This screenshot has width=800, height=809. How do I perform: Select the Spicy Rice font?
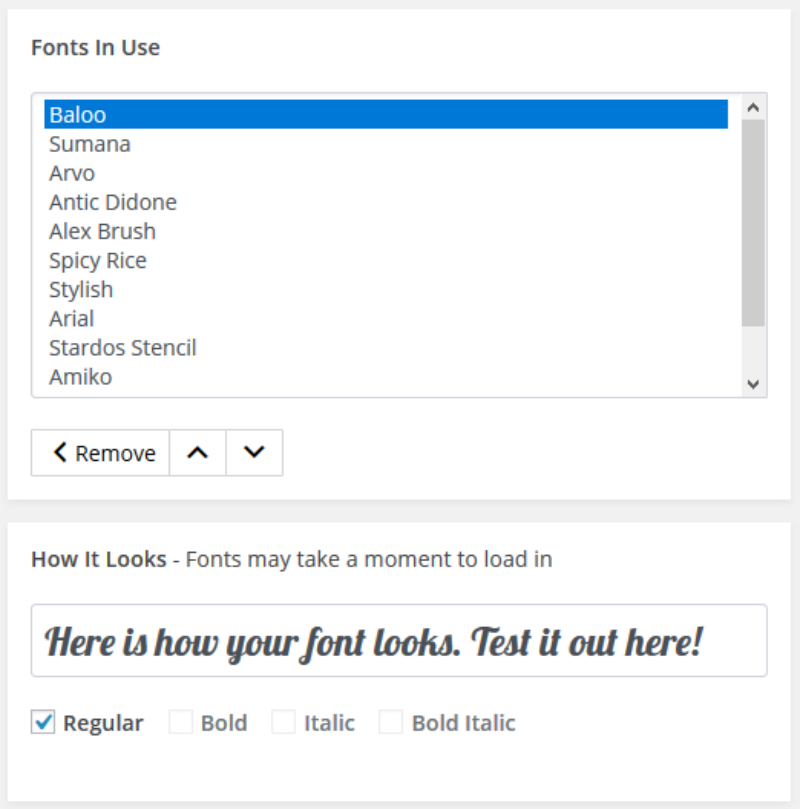98,260
